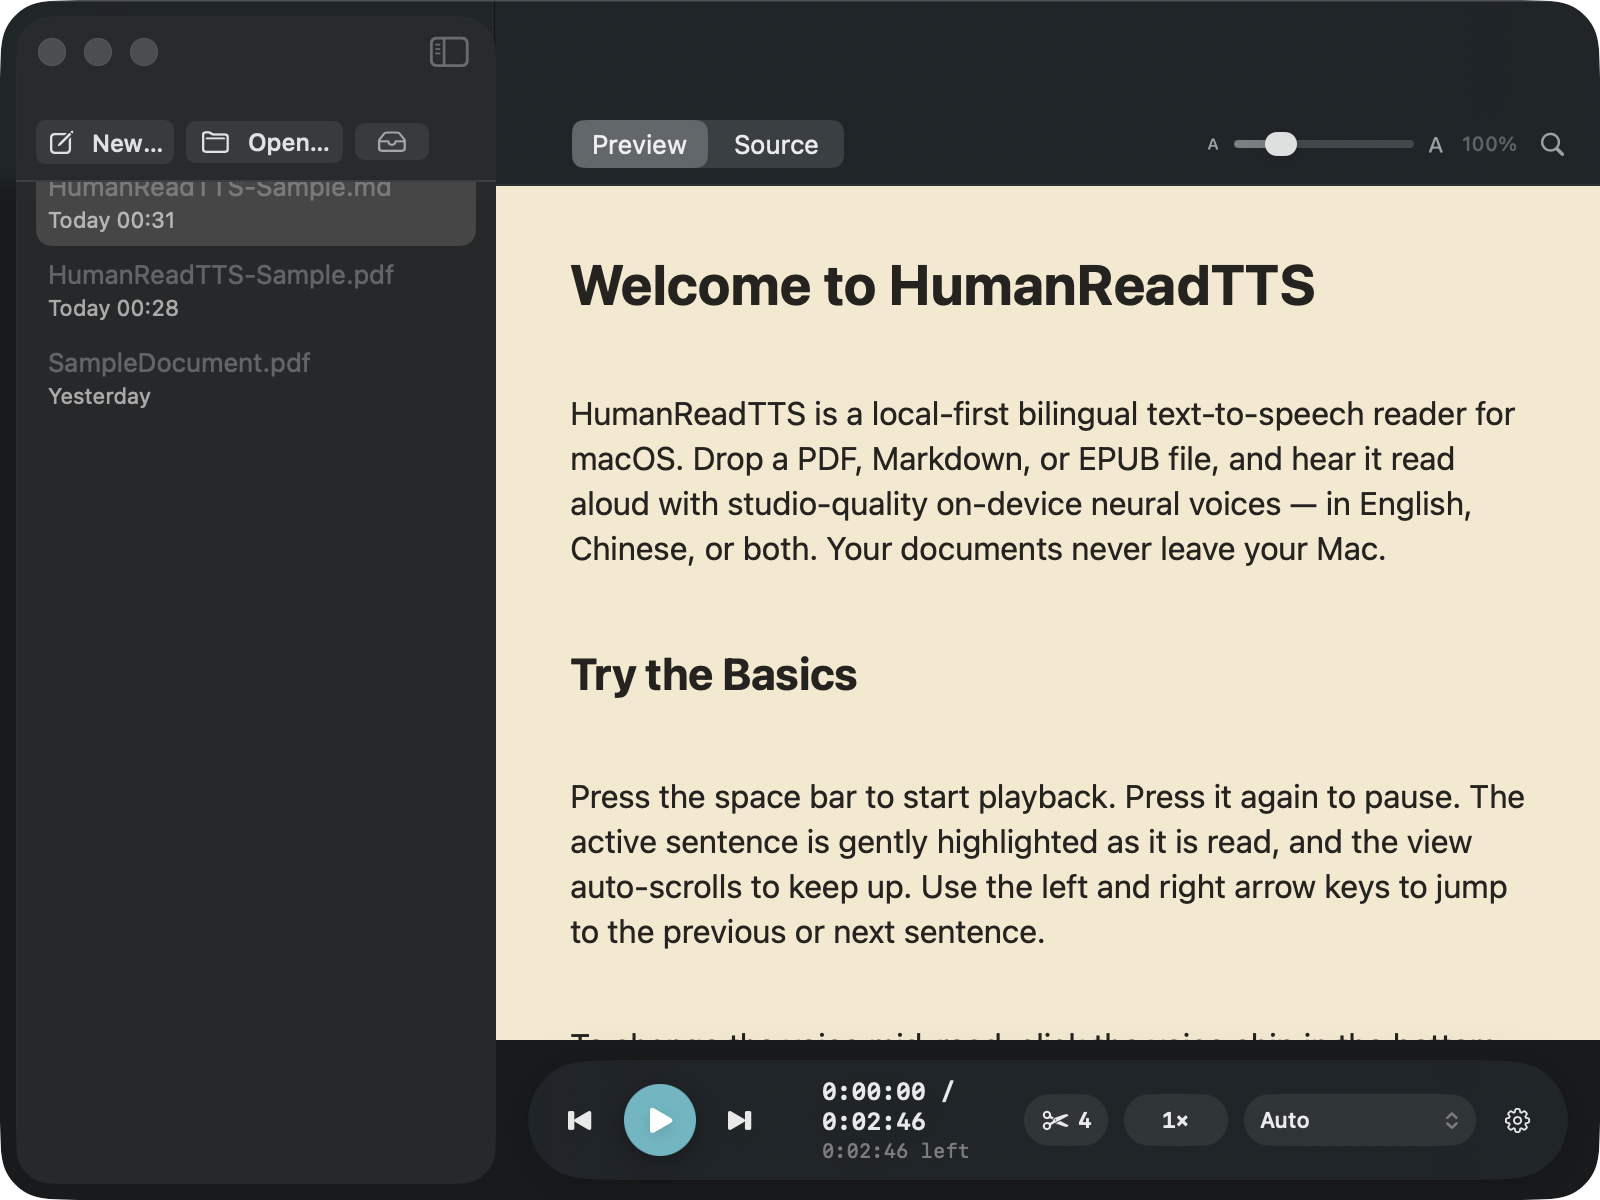The height and width of the screenshot is (1200, 1600).
Task: Skip to next sentence button
Action: pyautogui.click(x=740, y=1120)
